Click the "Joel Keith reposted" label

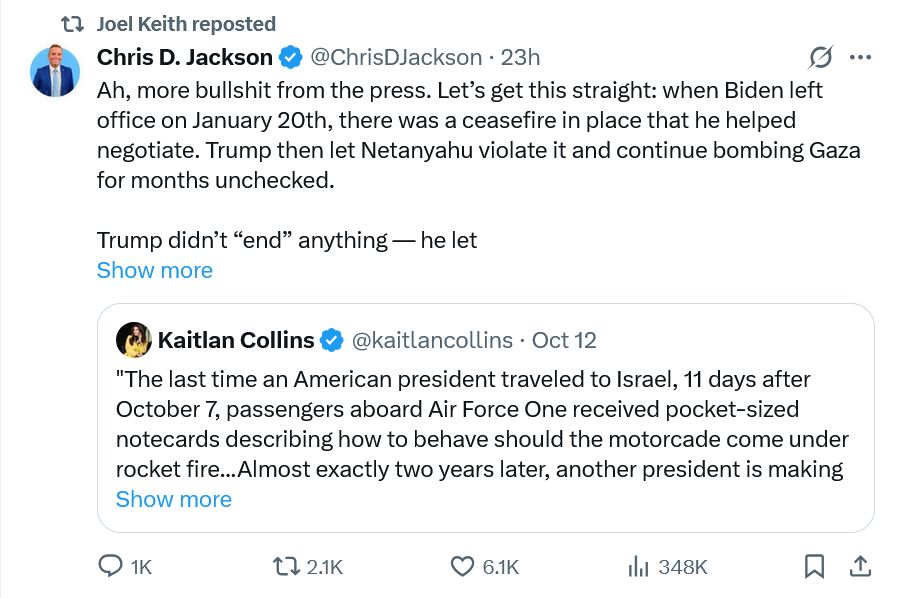coord(186,23)
